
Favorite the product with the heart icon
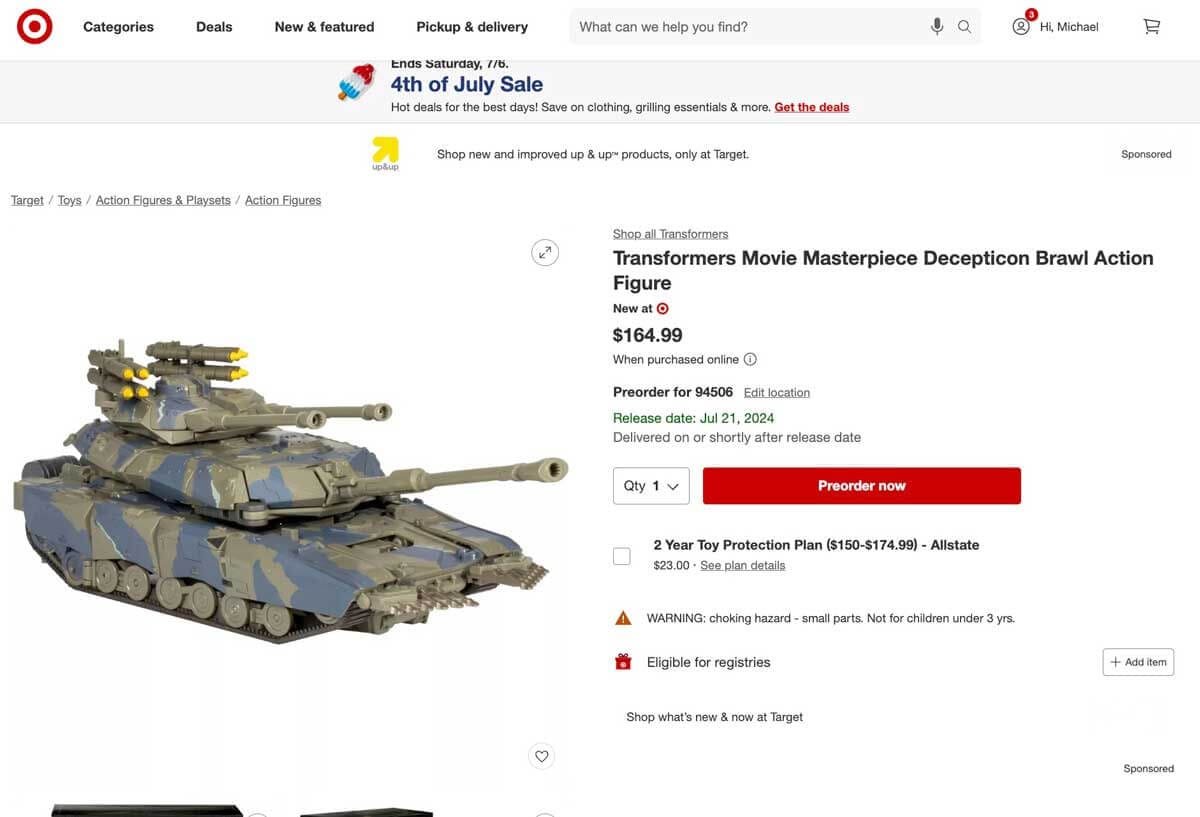pyautogui.click(x=541, y=756)
